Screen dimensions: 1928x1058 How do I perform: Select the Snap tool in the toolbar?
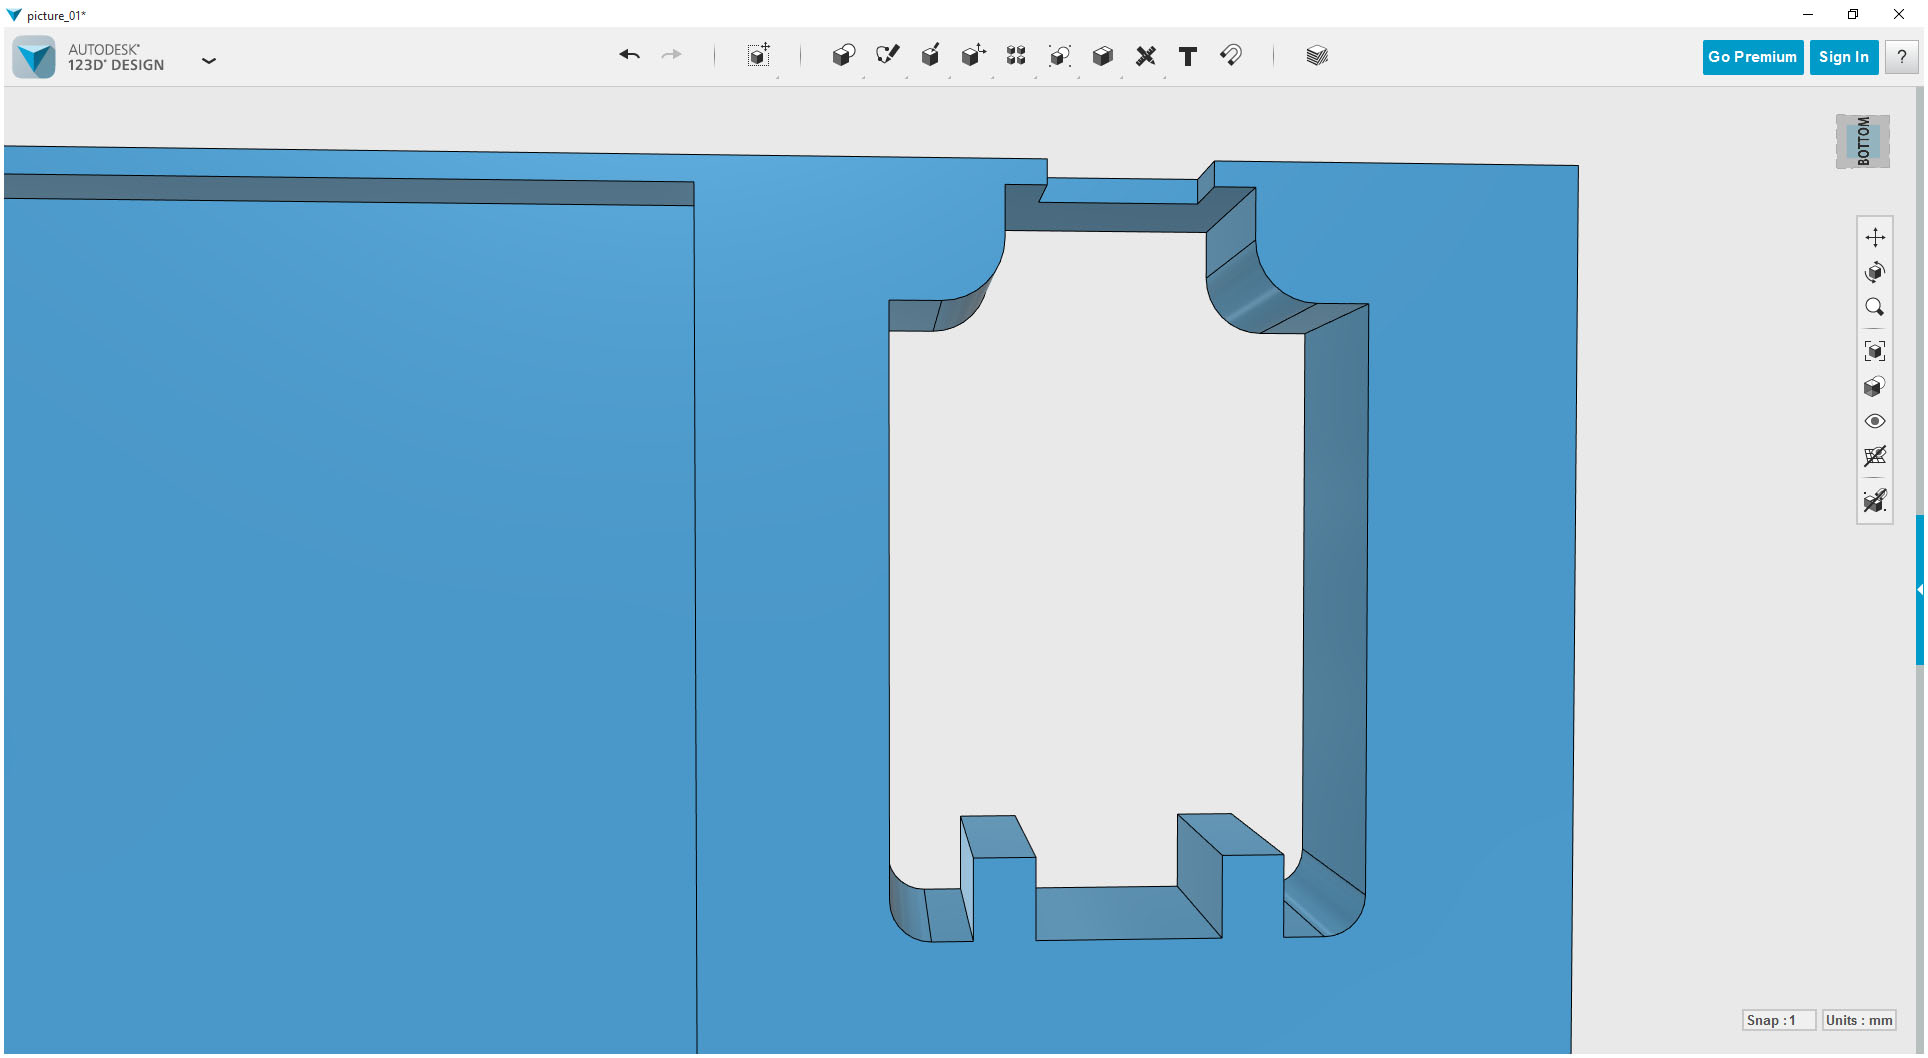1230,56
